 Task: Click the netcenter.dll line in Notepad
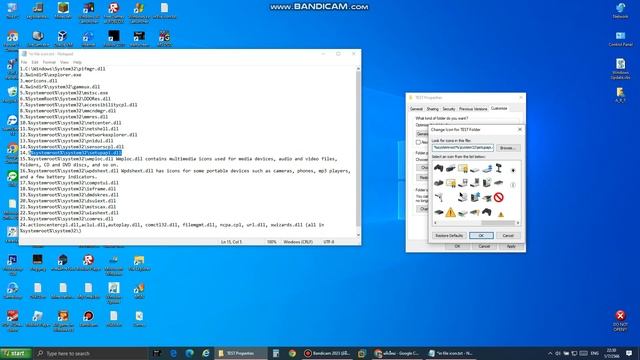pos(71,122)
